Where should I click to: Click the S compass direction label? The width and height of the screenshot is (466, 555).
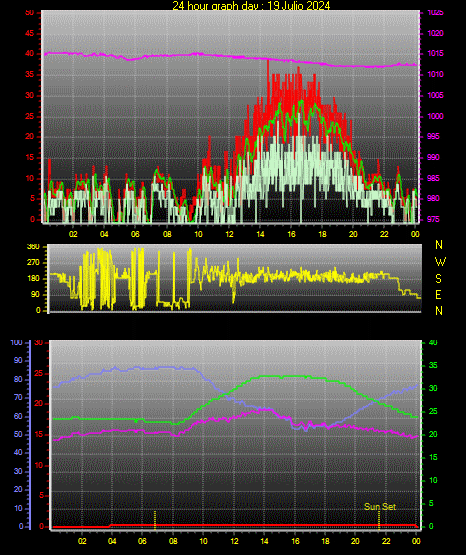(438, 279)
